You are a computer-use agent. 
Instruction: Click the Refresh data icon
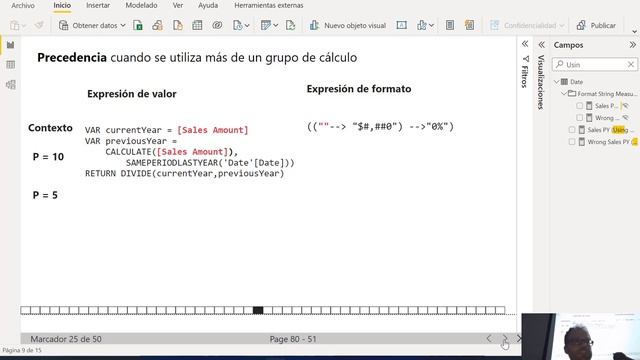click(x=290, y=25)
